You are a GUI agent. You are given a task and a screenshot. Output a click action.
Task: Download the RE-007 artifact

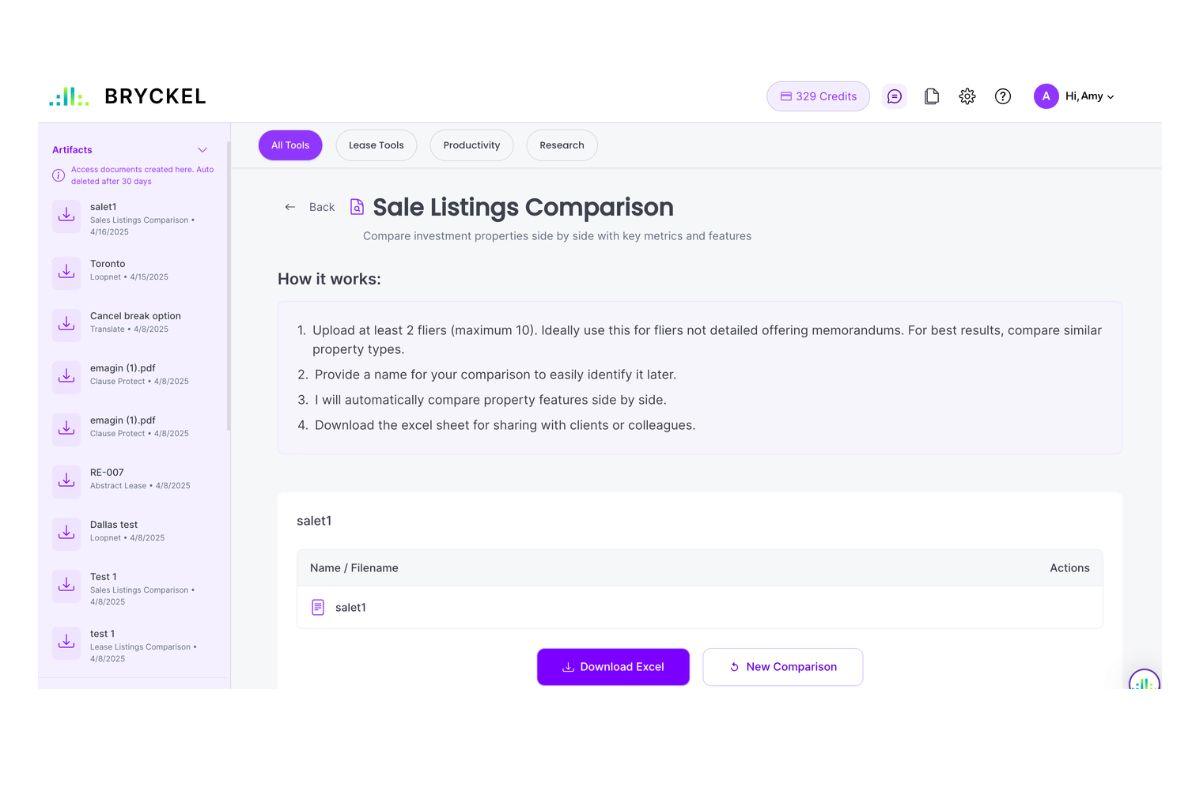point(66,479)
